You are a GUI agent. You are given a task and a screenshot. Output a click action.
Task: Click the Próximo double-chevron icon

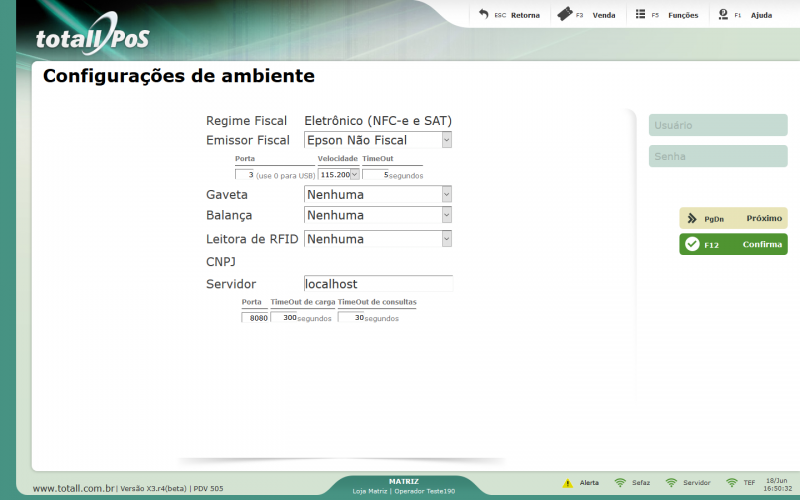click(692, 219)
